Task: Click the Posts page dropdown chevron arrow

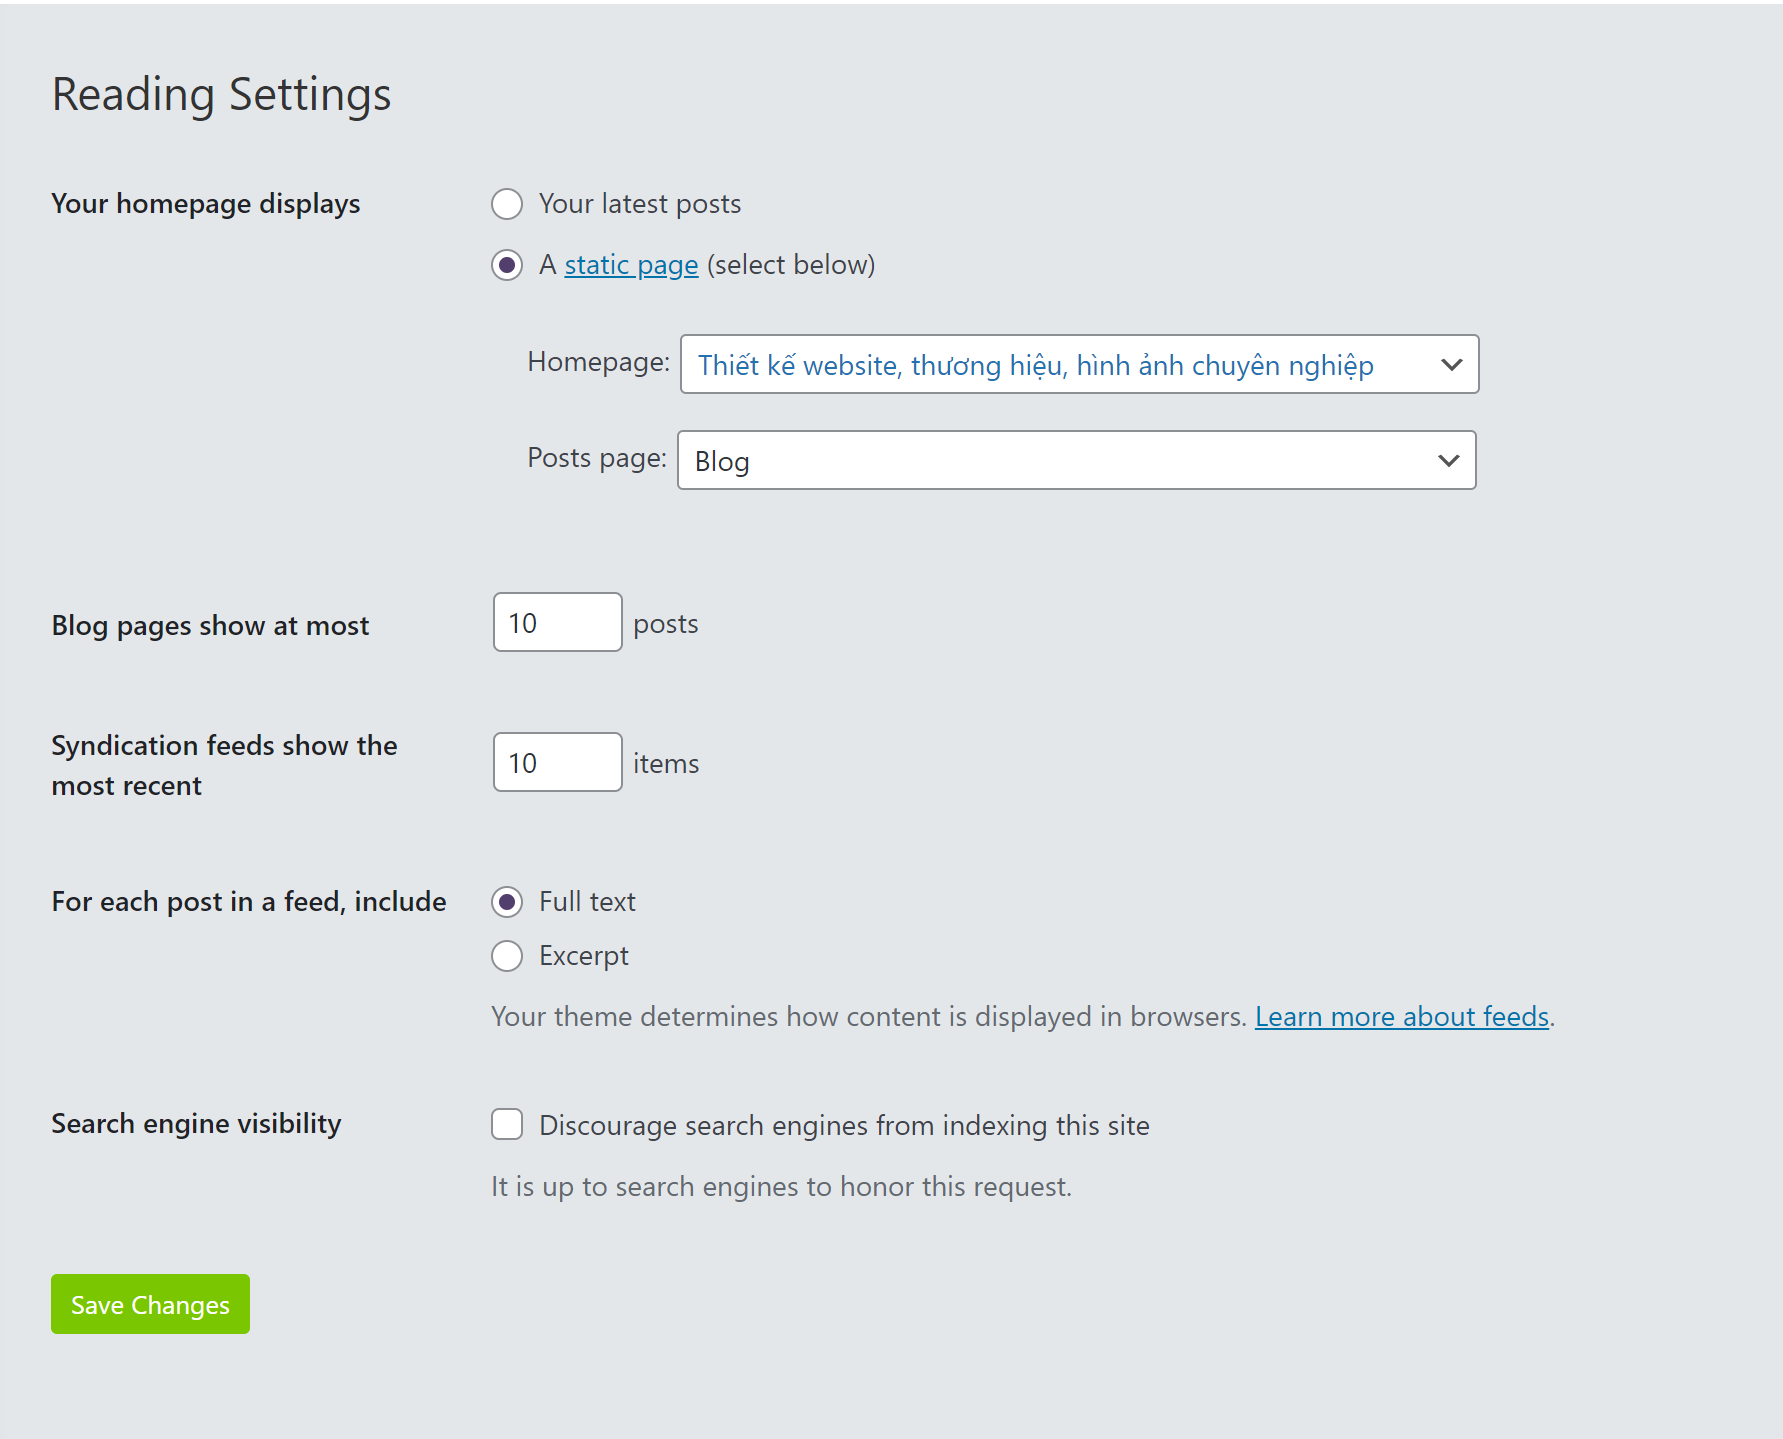Action: (1448, 461)
